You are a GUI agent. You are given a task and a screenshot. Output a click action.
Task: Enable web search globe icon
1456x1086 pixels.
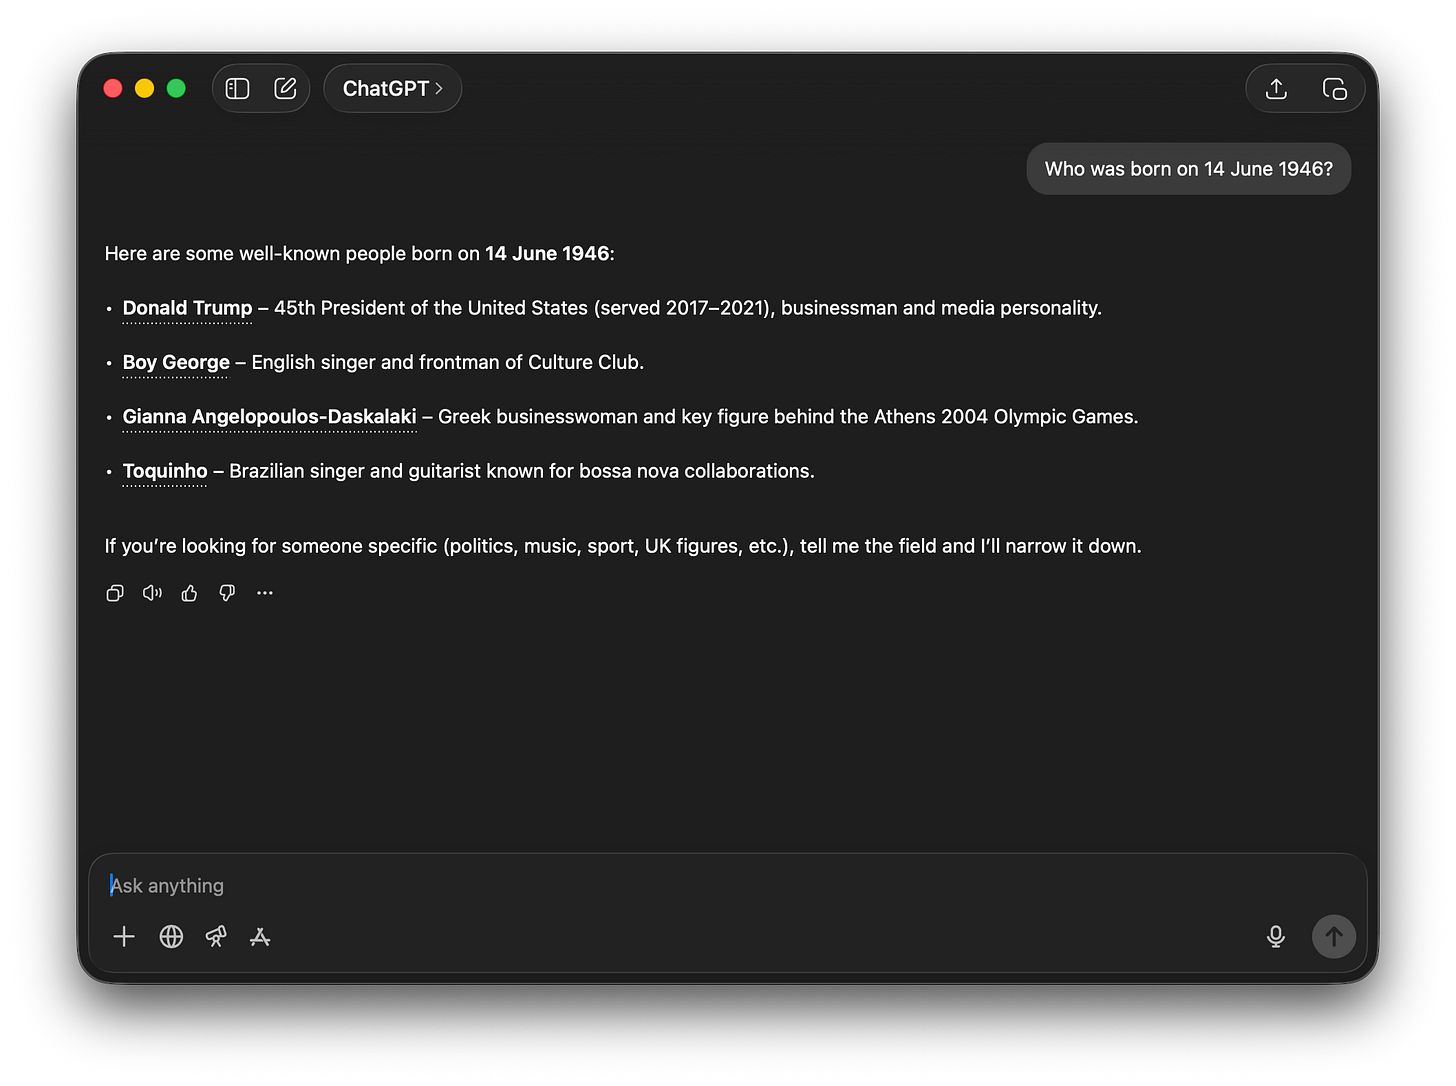[171, 937]
